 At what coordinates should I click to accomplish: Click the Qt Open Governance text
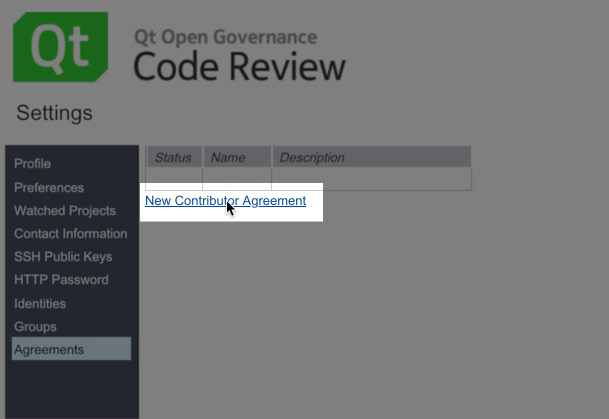point(225,37)
